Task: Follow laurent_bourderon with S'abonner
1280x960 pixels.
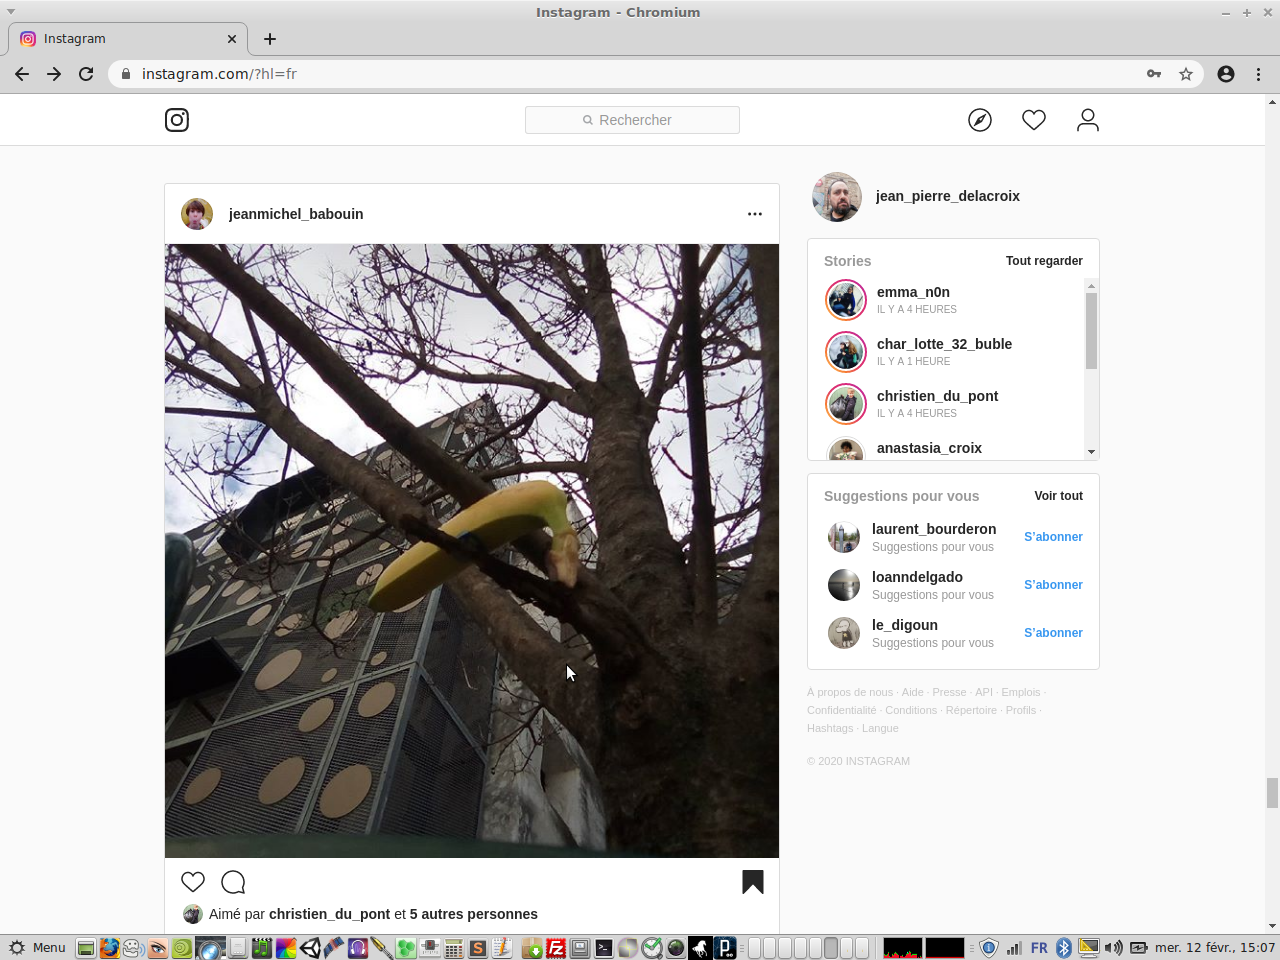Action: pyautogui.click(x=1053, y=537)
